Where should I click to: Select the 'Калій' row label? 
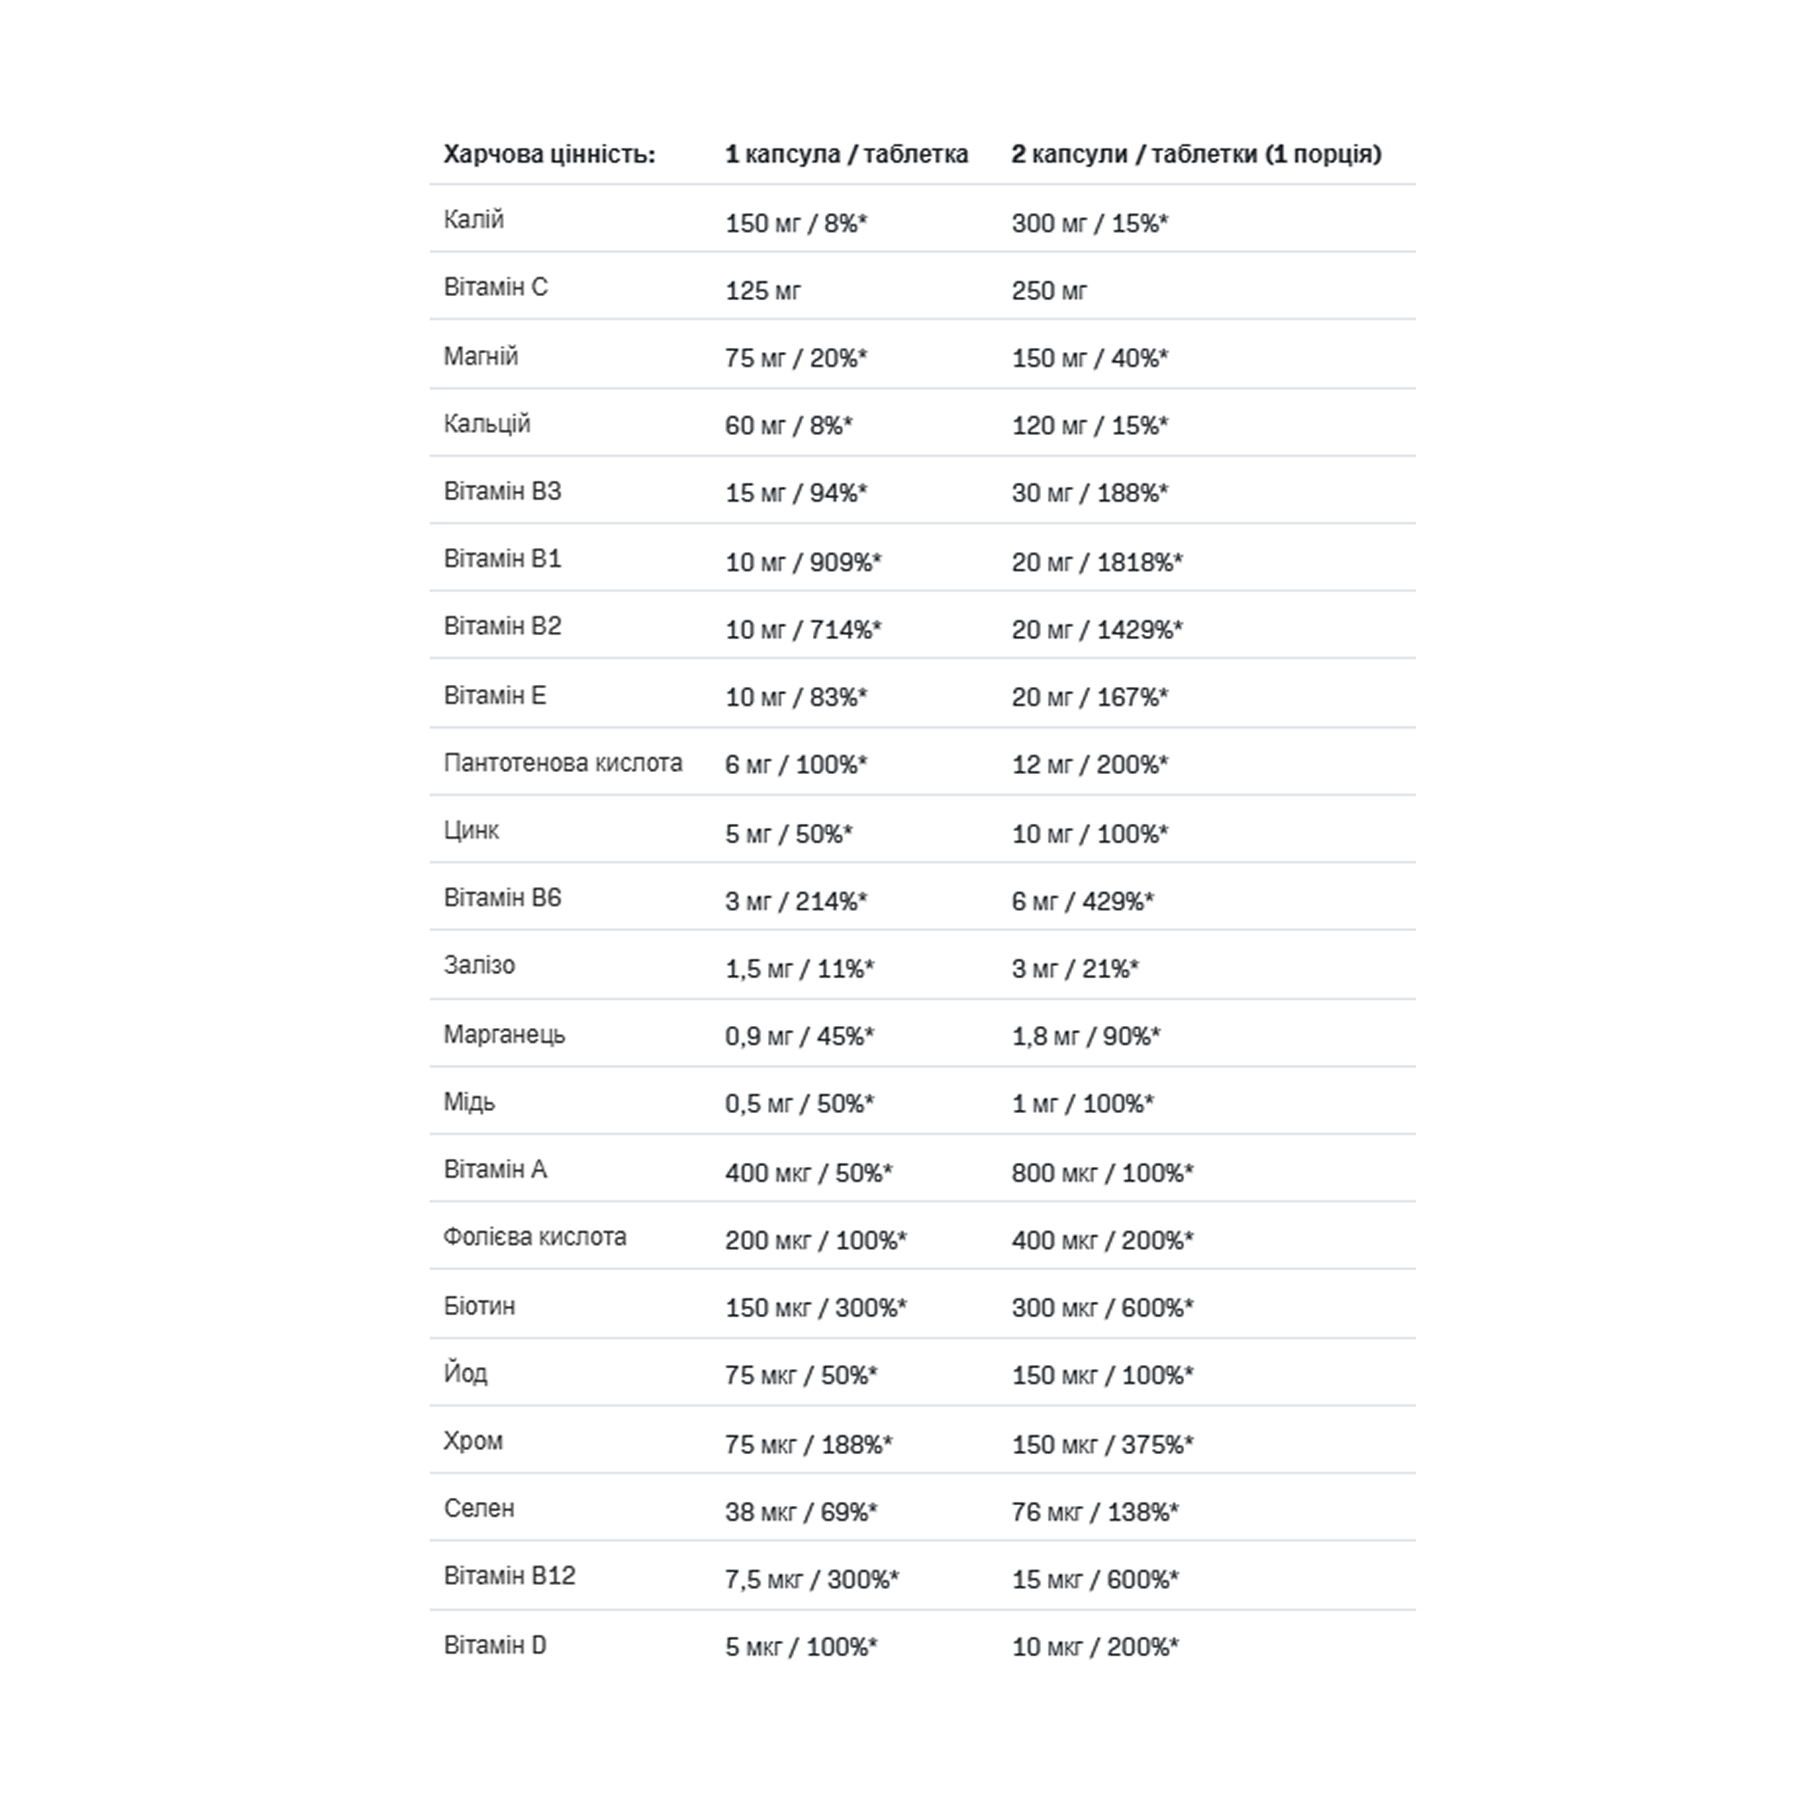474,219
